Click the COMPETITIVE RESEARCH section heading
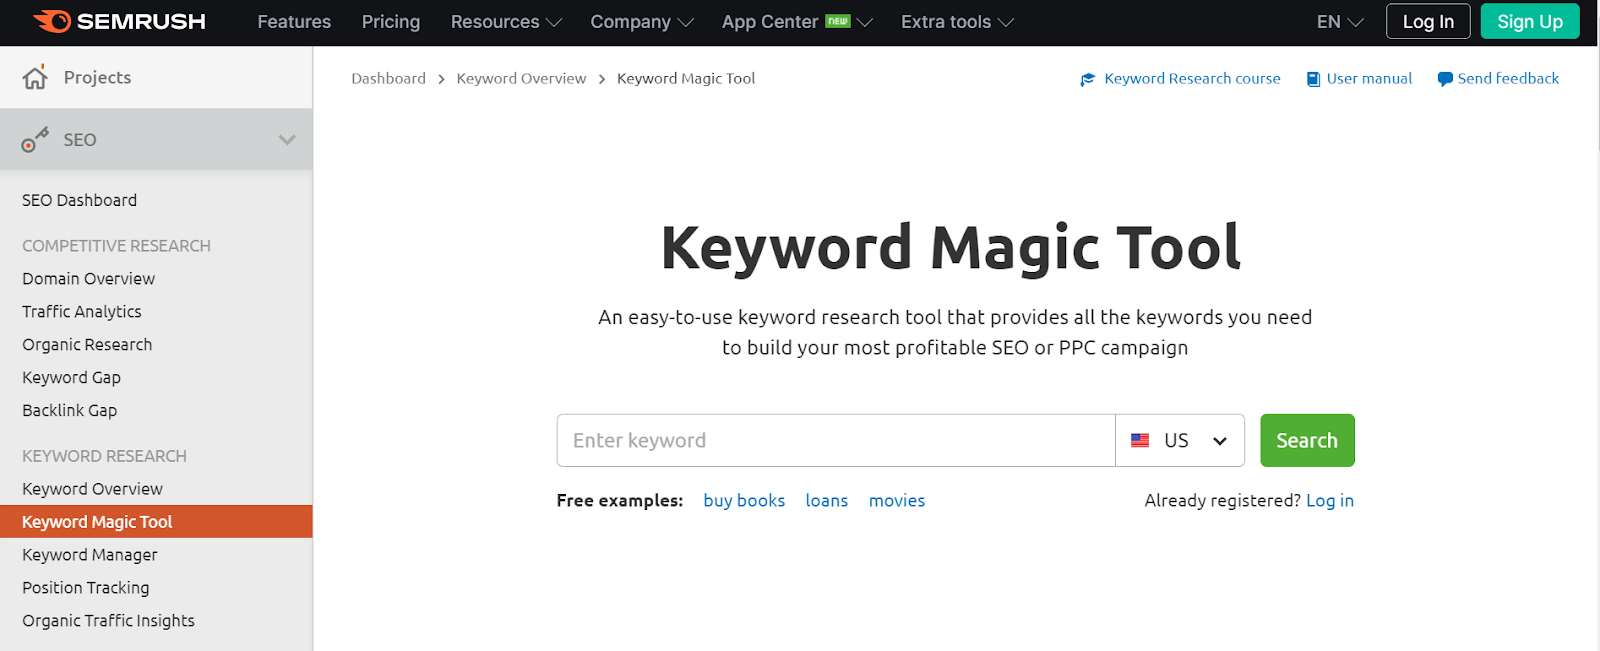Viewport: 1600px width, 651px height. click(x=116, y=246)
